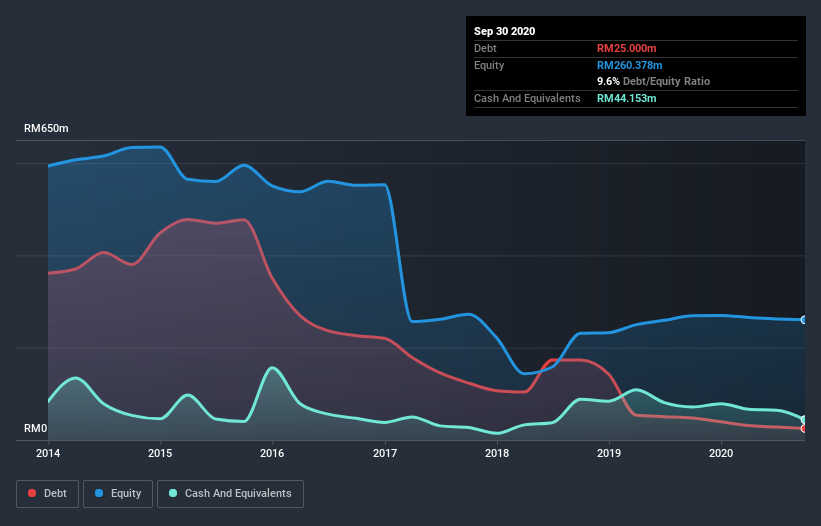Click Cash And Equivalents label in tooltip
This screenshot has height=526, width=821.
point(527,98)
